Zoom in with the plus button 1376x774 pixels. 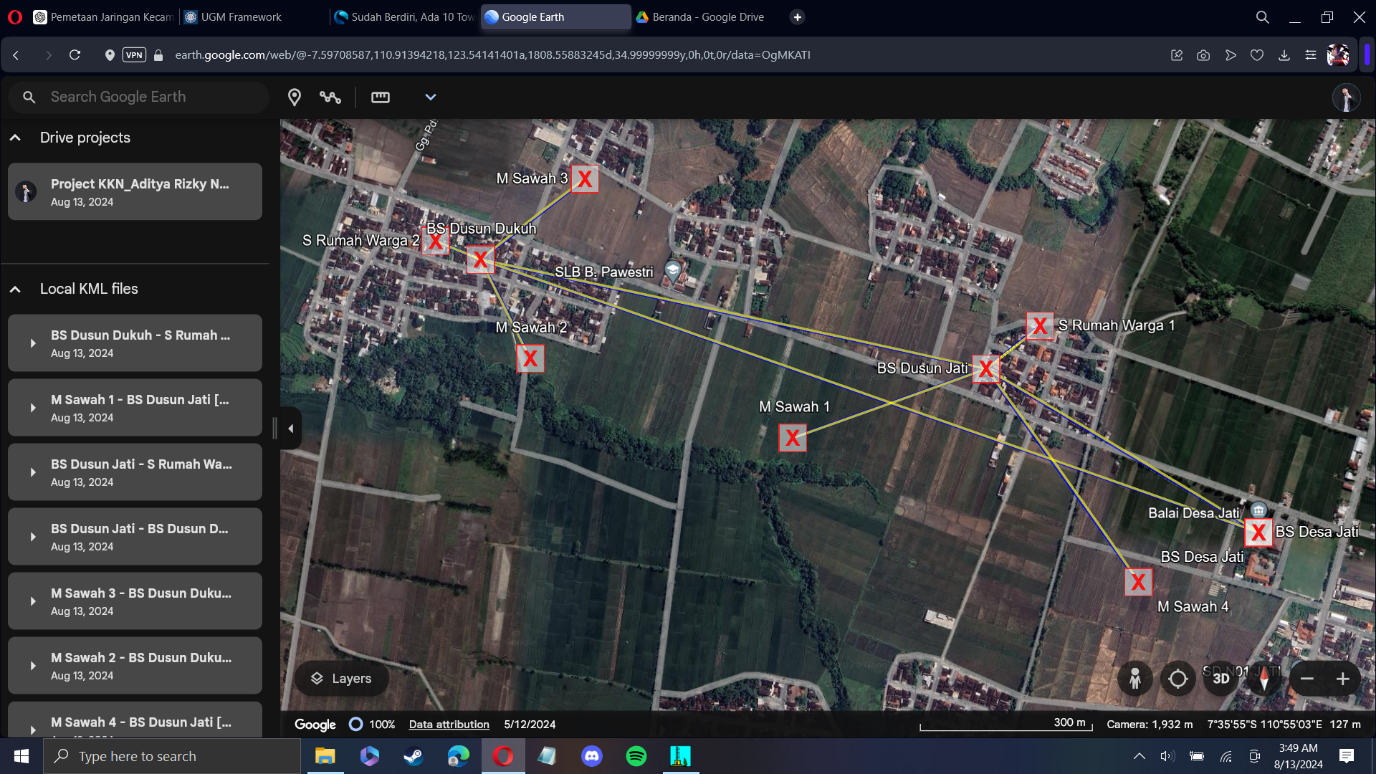pyautogui.click(x=1343, y=679)
